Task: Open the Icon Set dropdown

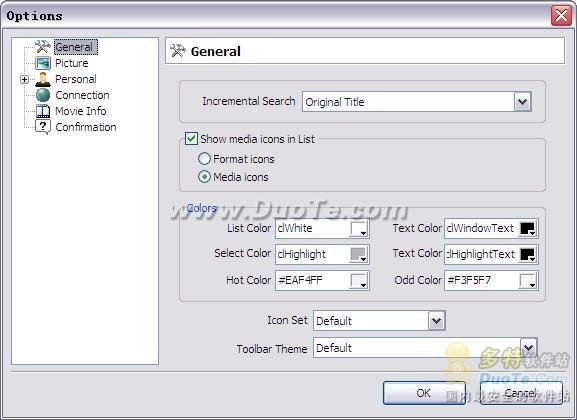Action: click(x=437, y=321)
